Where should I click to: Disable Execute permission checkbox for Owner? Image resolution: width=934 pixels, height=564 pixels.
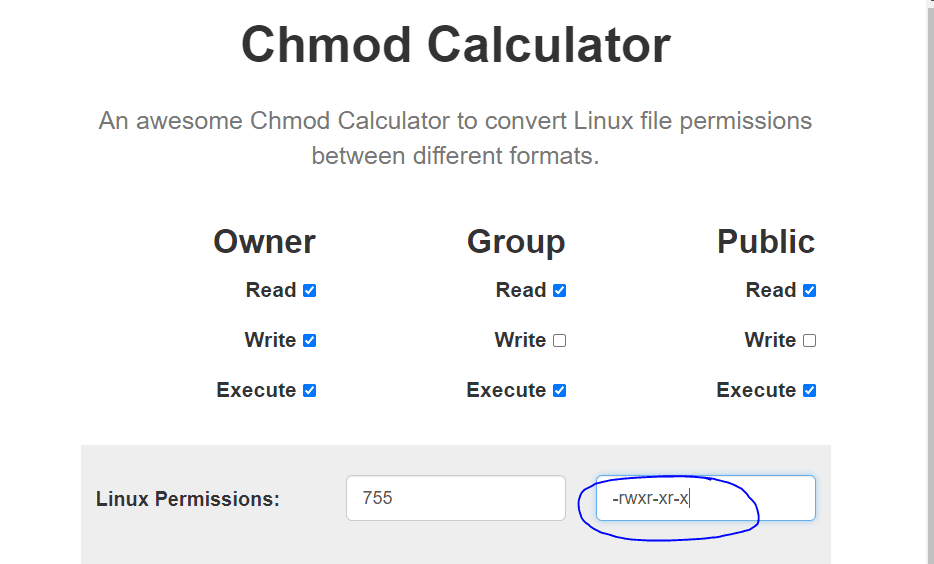[x=309, y=391]
